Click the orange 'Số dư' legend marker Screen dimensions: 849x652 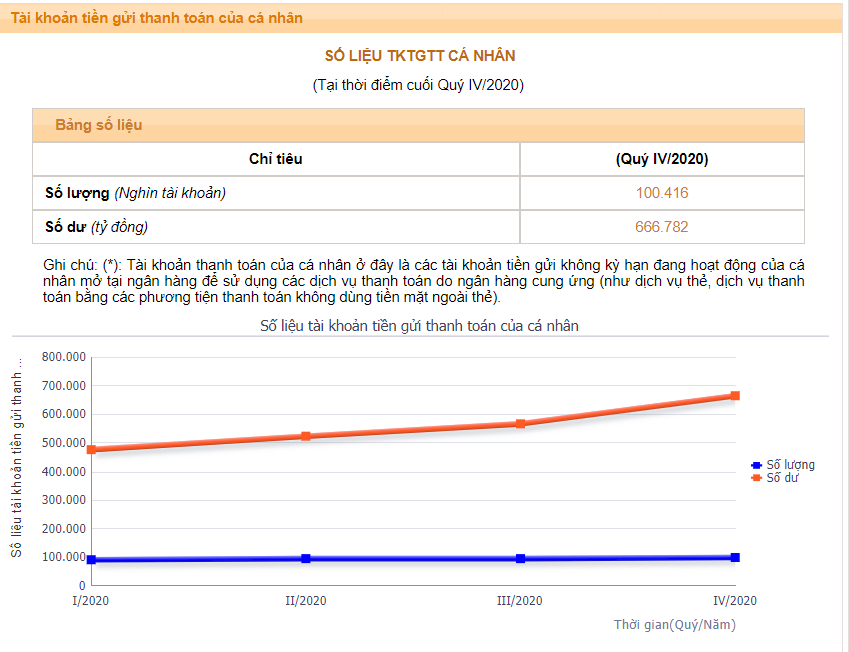[756, 478]
